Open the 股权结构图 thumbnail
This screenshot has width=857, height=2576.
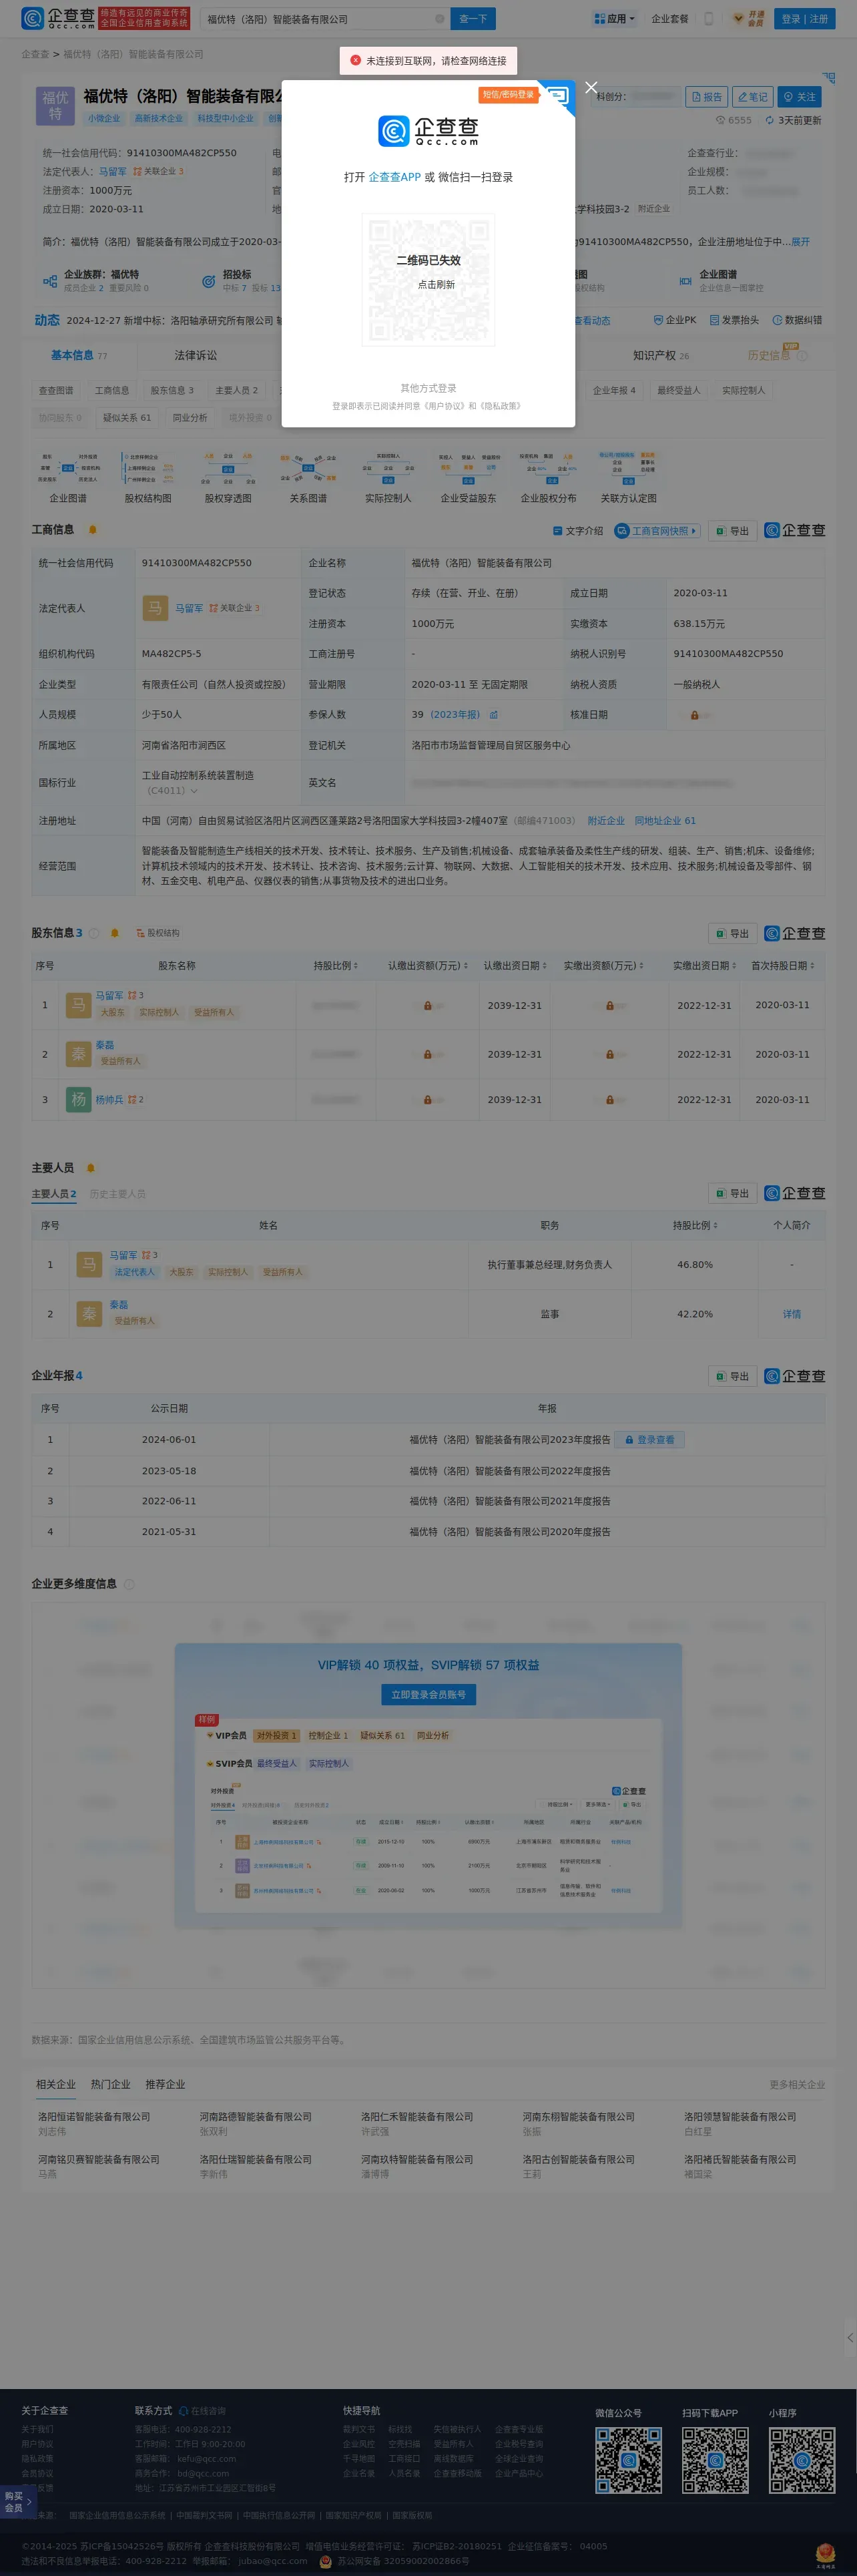click(148, 477)
